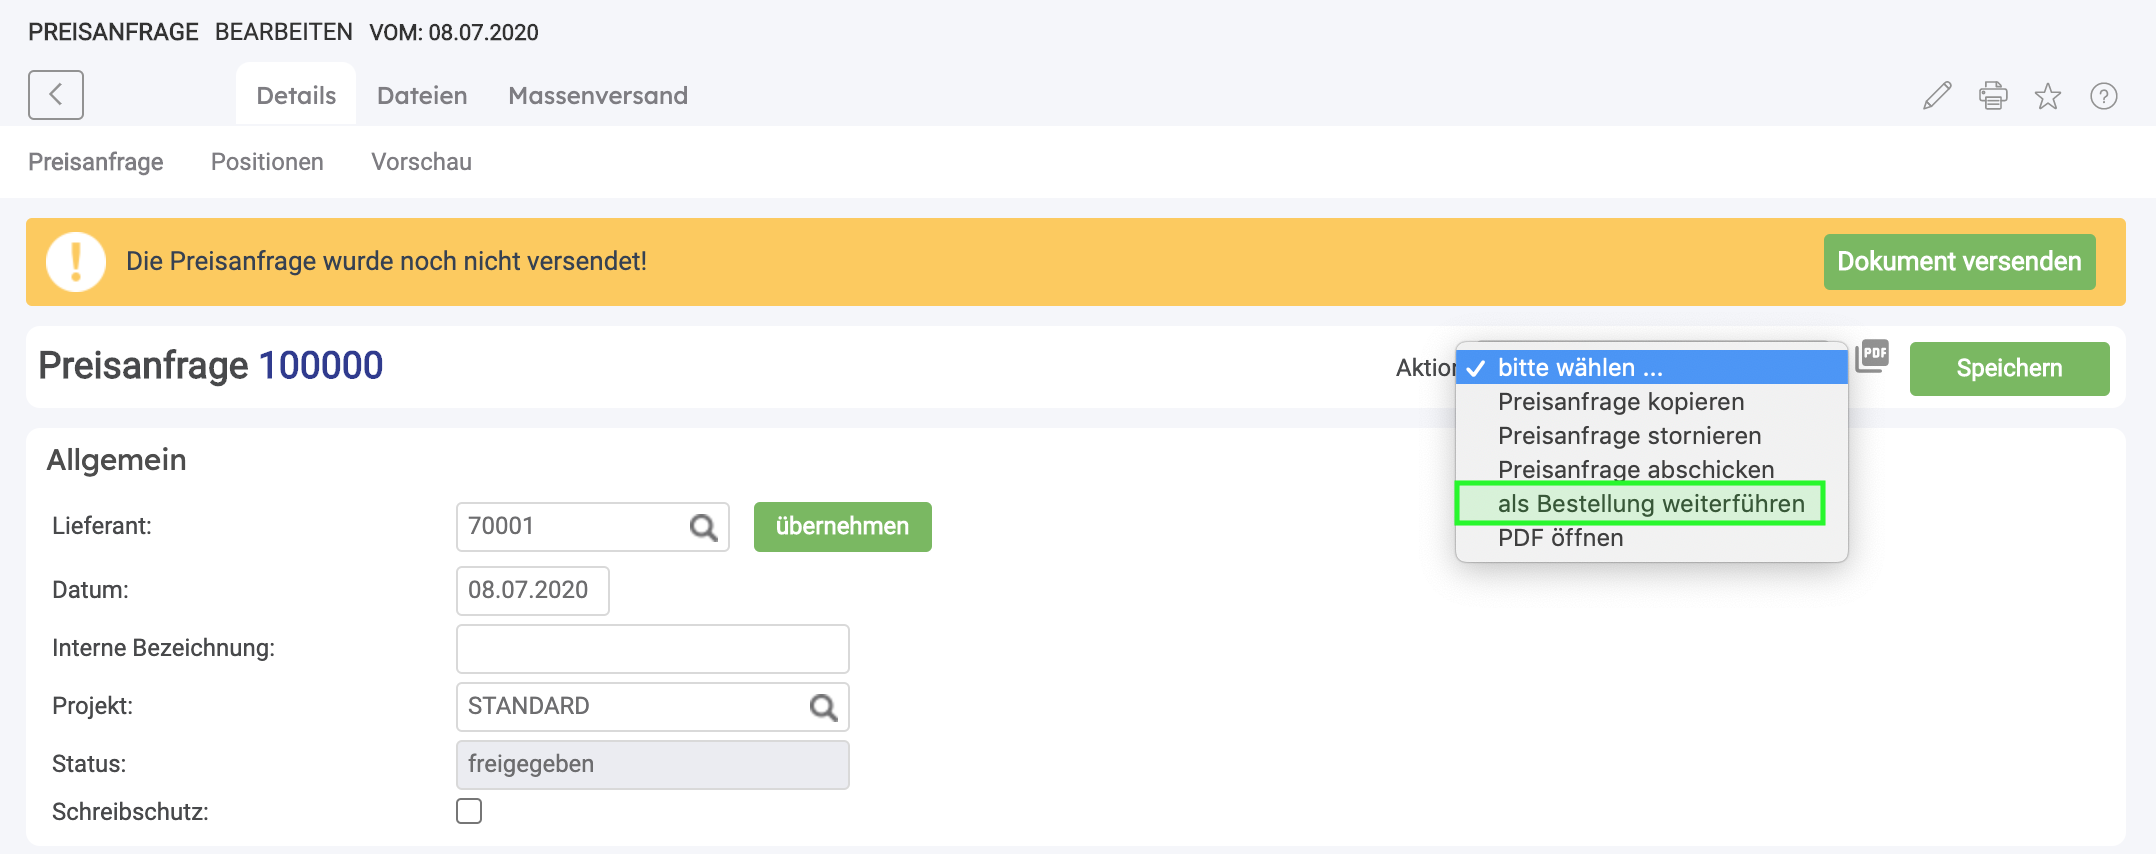The height and width of the screenshot is (854, 2156).
Task: Click the Dokument versenden button
Action: [x=1958, y=262]
